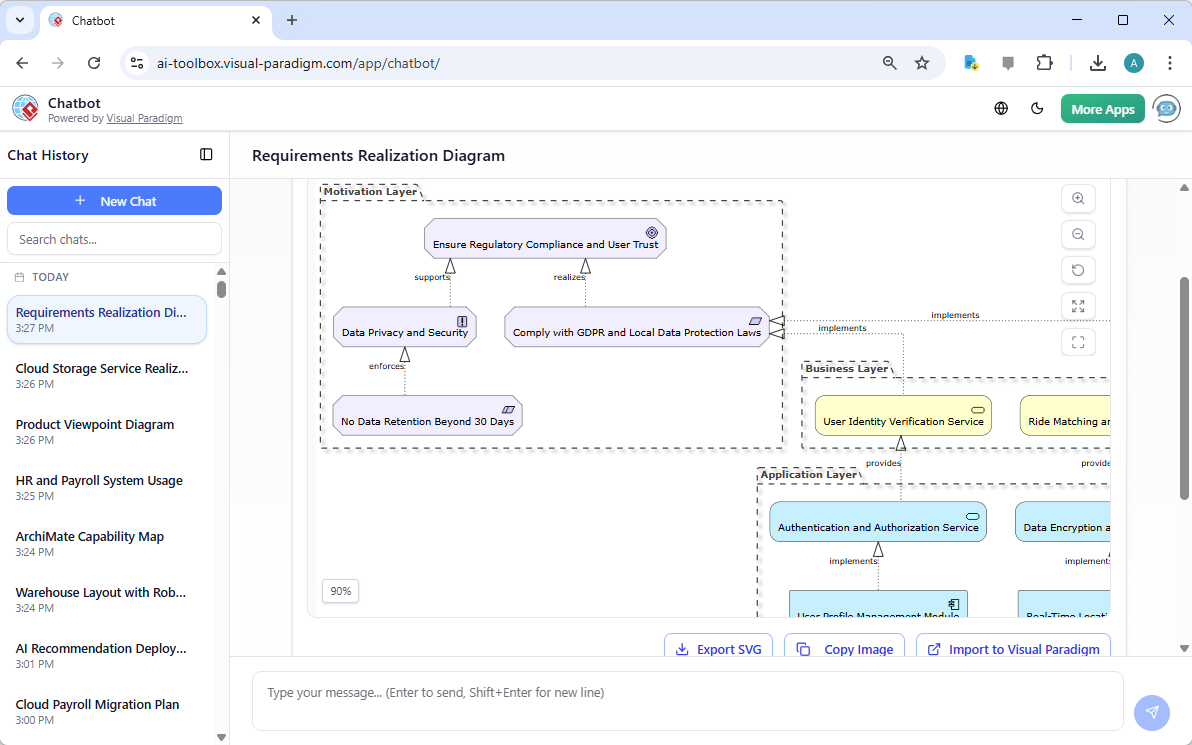1192x745 pixels.
Task: Reset the diagram zoom level
Action: click(x=1078, y=270)
